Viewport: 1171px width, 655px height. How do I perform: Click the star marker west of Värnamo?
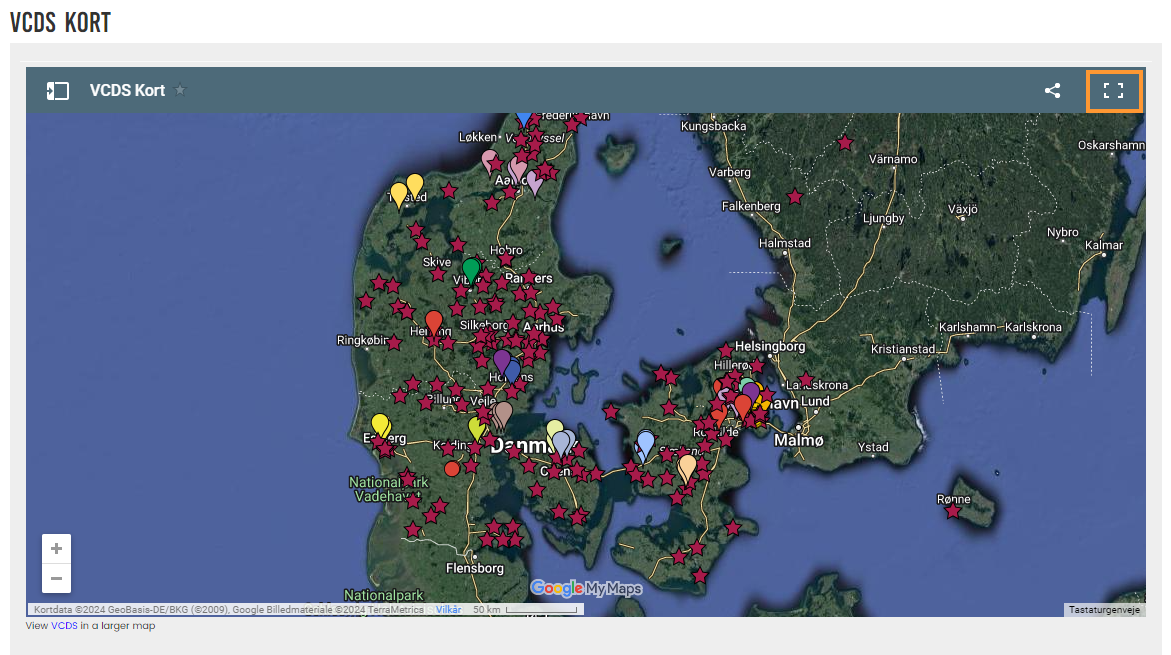(845, 143)
